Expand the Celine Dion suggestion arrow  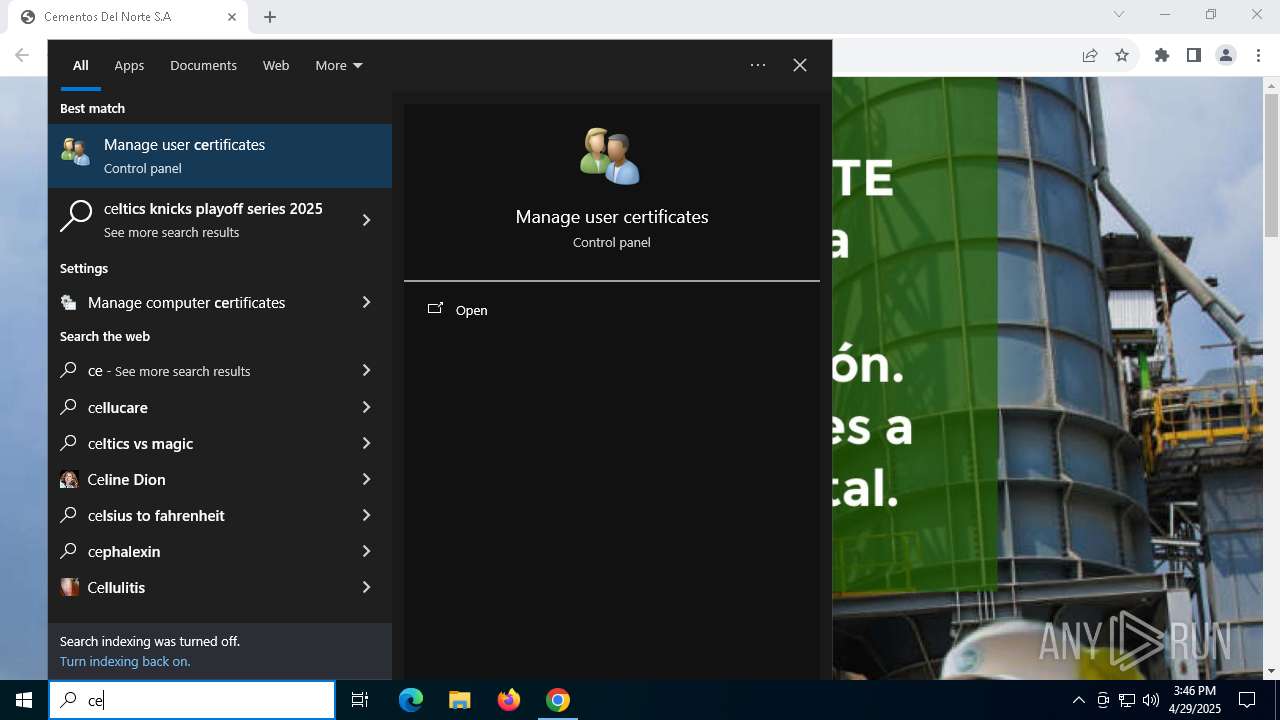pyautogui.click(x=366, y=479)
